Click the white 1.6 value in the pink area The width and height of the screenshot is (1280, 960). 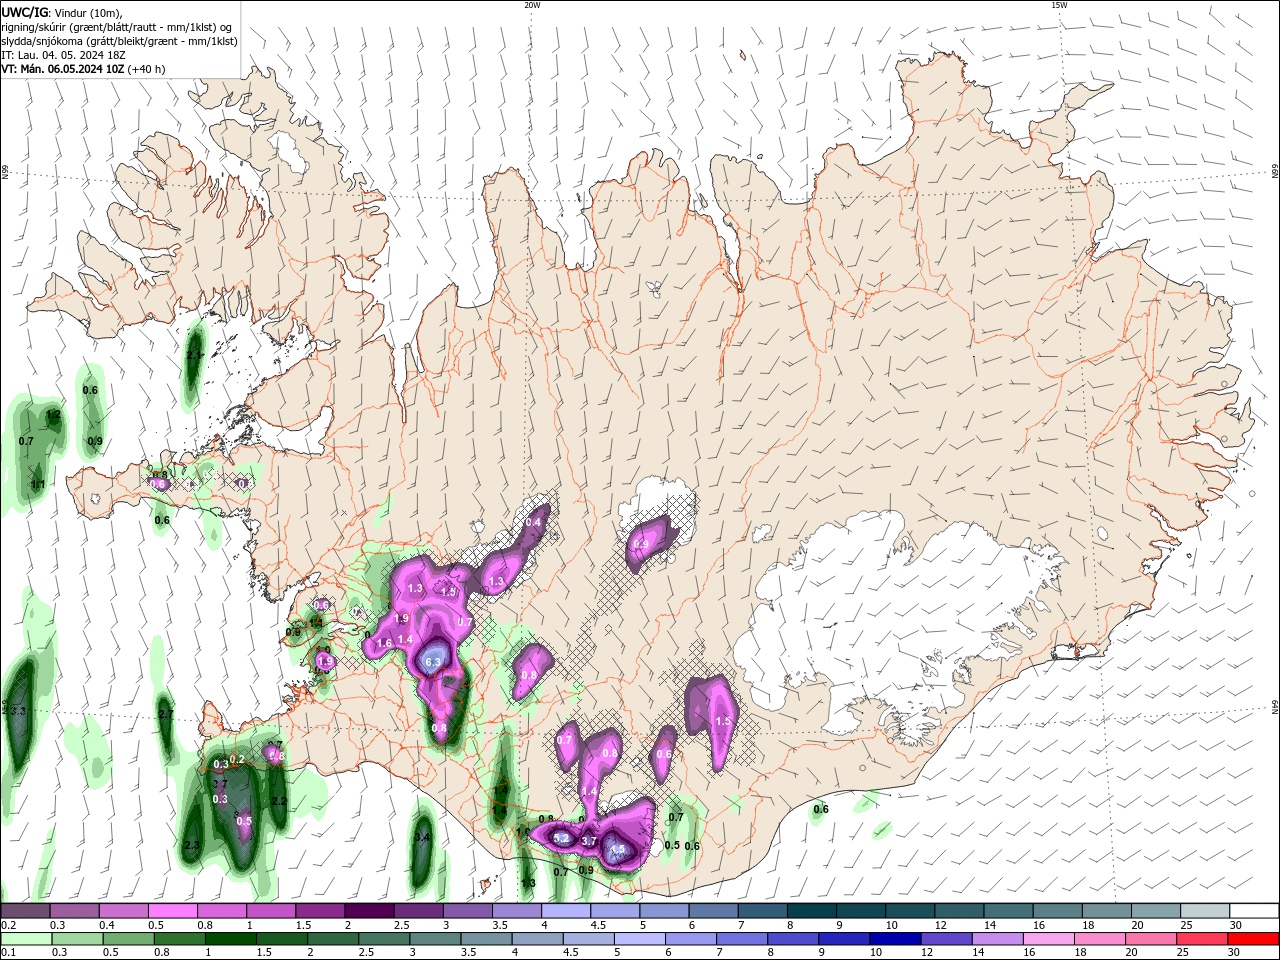pos(384,643)
